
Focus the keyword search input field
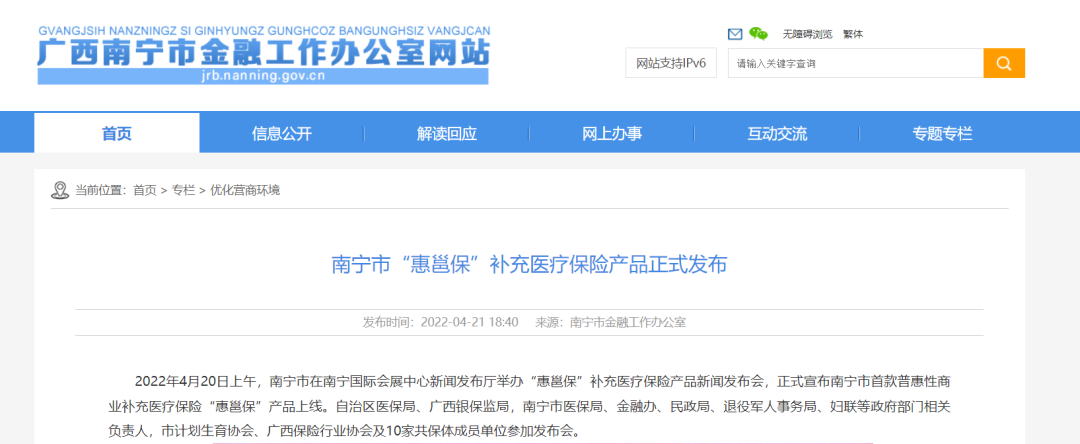pos(855,63)
